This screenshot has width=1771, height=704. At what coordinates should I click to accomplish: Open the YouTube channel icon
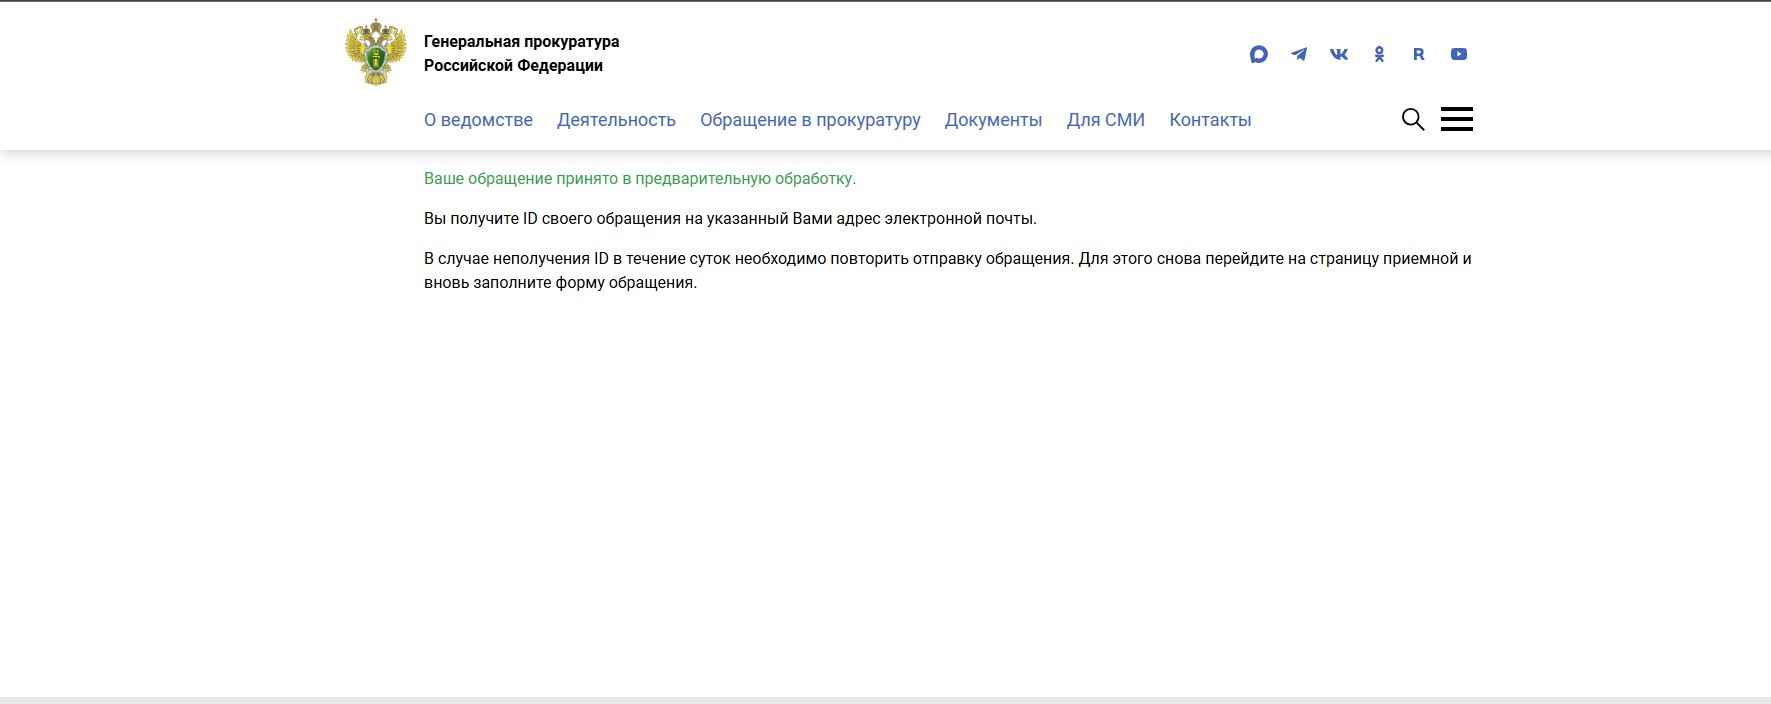point(1459,54)
